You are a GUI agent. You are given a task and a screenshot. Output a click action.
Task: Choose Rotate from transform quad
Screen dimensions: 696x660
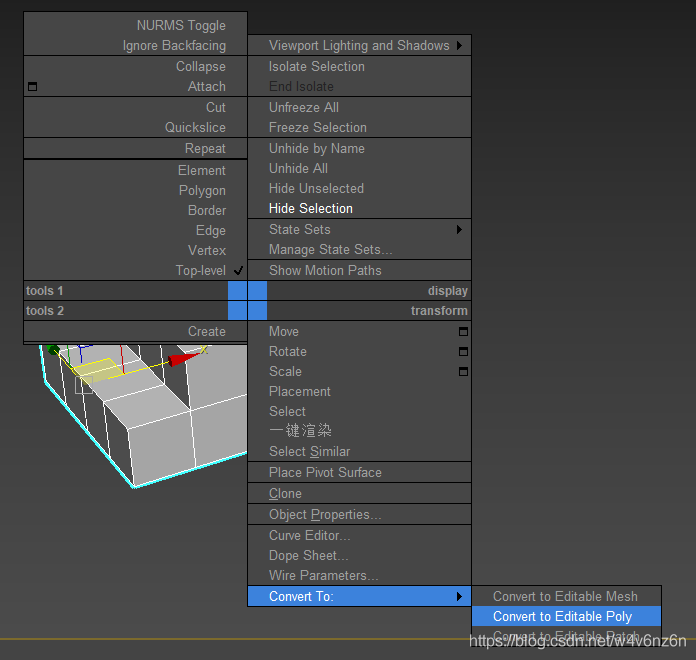288,351
